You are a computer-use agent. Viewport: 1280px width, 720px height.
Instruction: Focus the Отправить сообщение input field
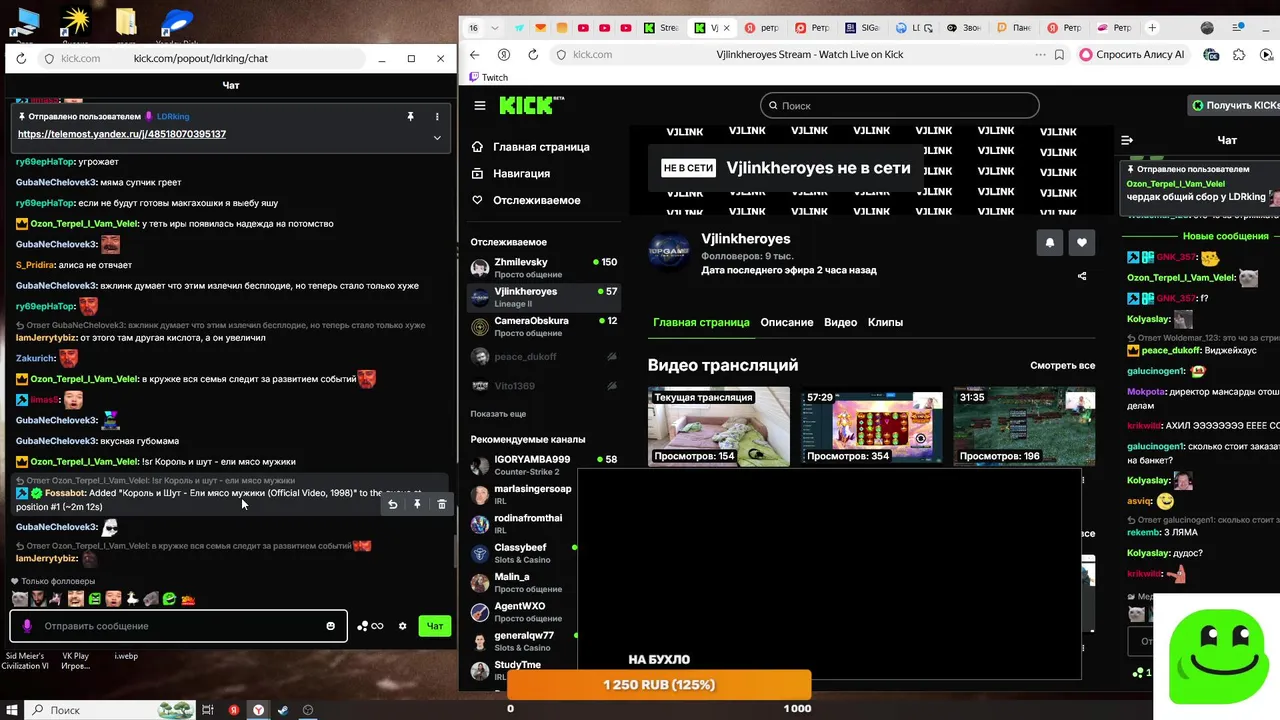click(179, 626)
